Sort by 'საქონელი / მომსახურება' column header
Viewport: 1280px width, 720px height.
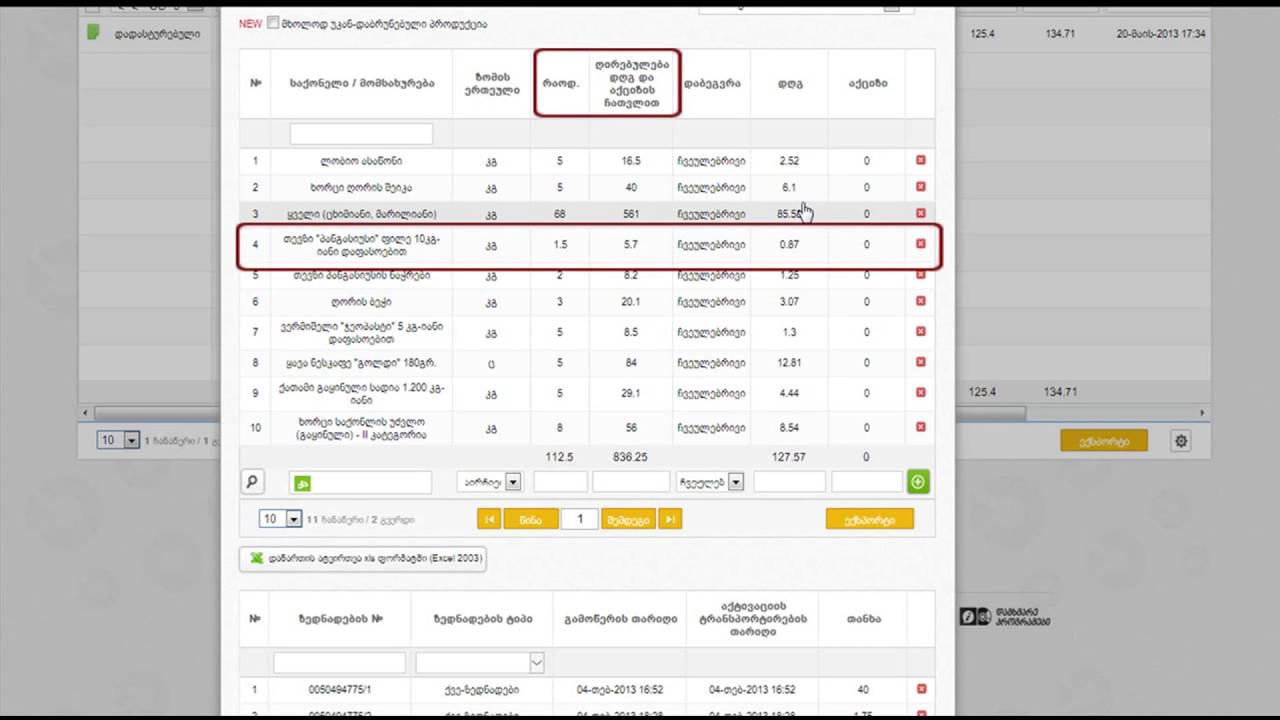[361, 83]
